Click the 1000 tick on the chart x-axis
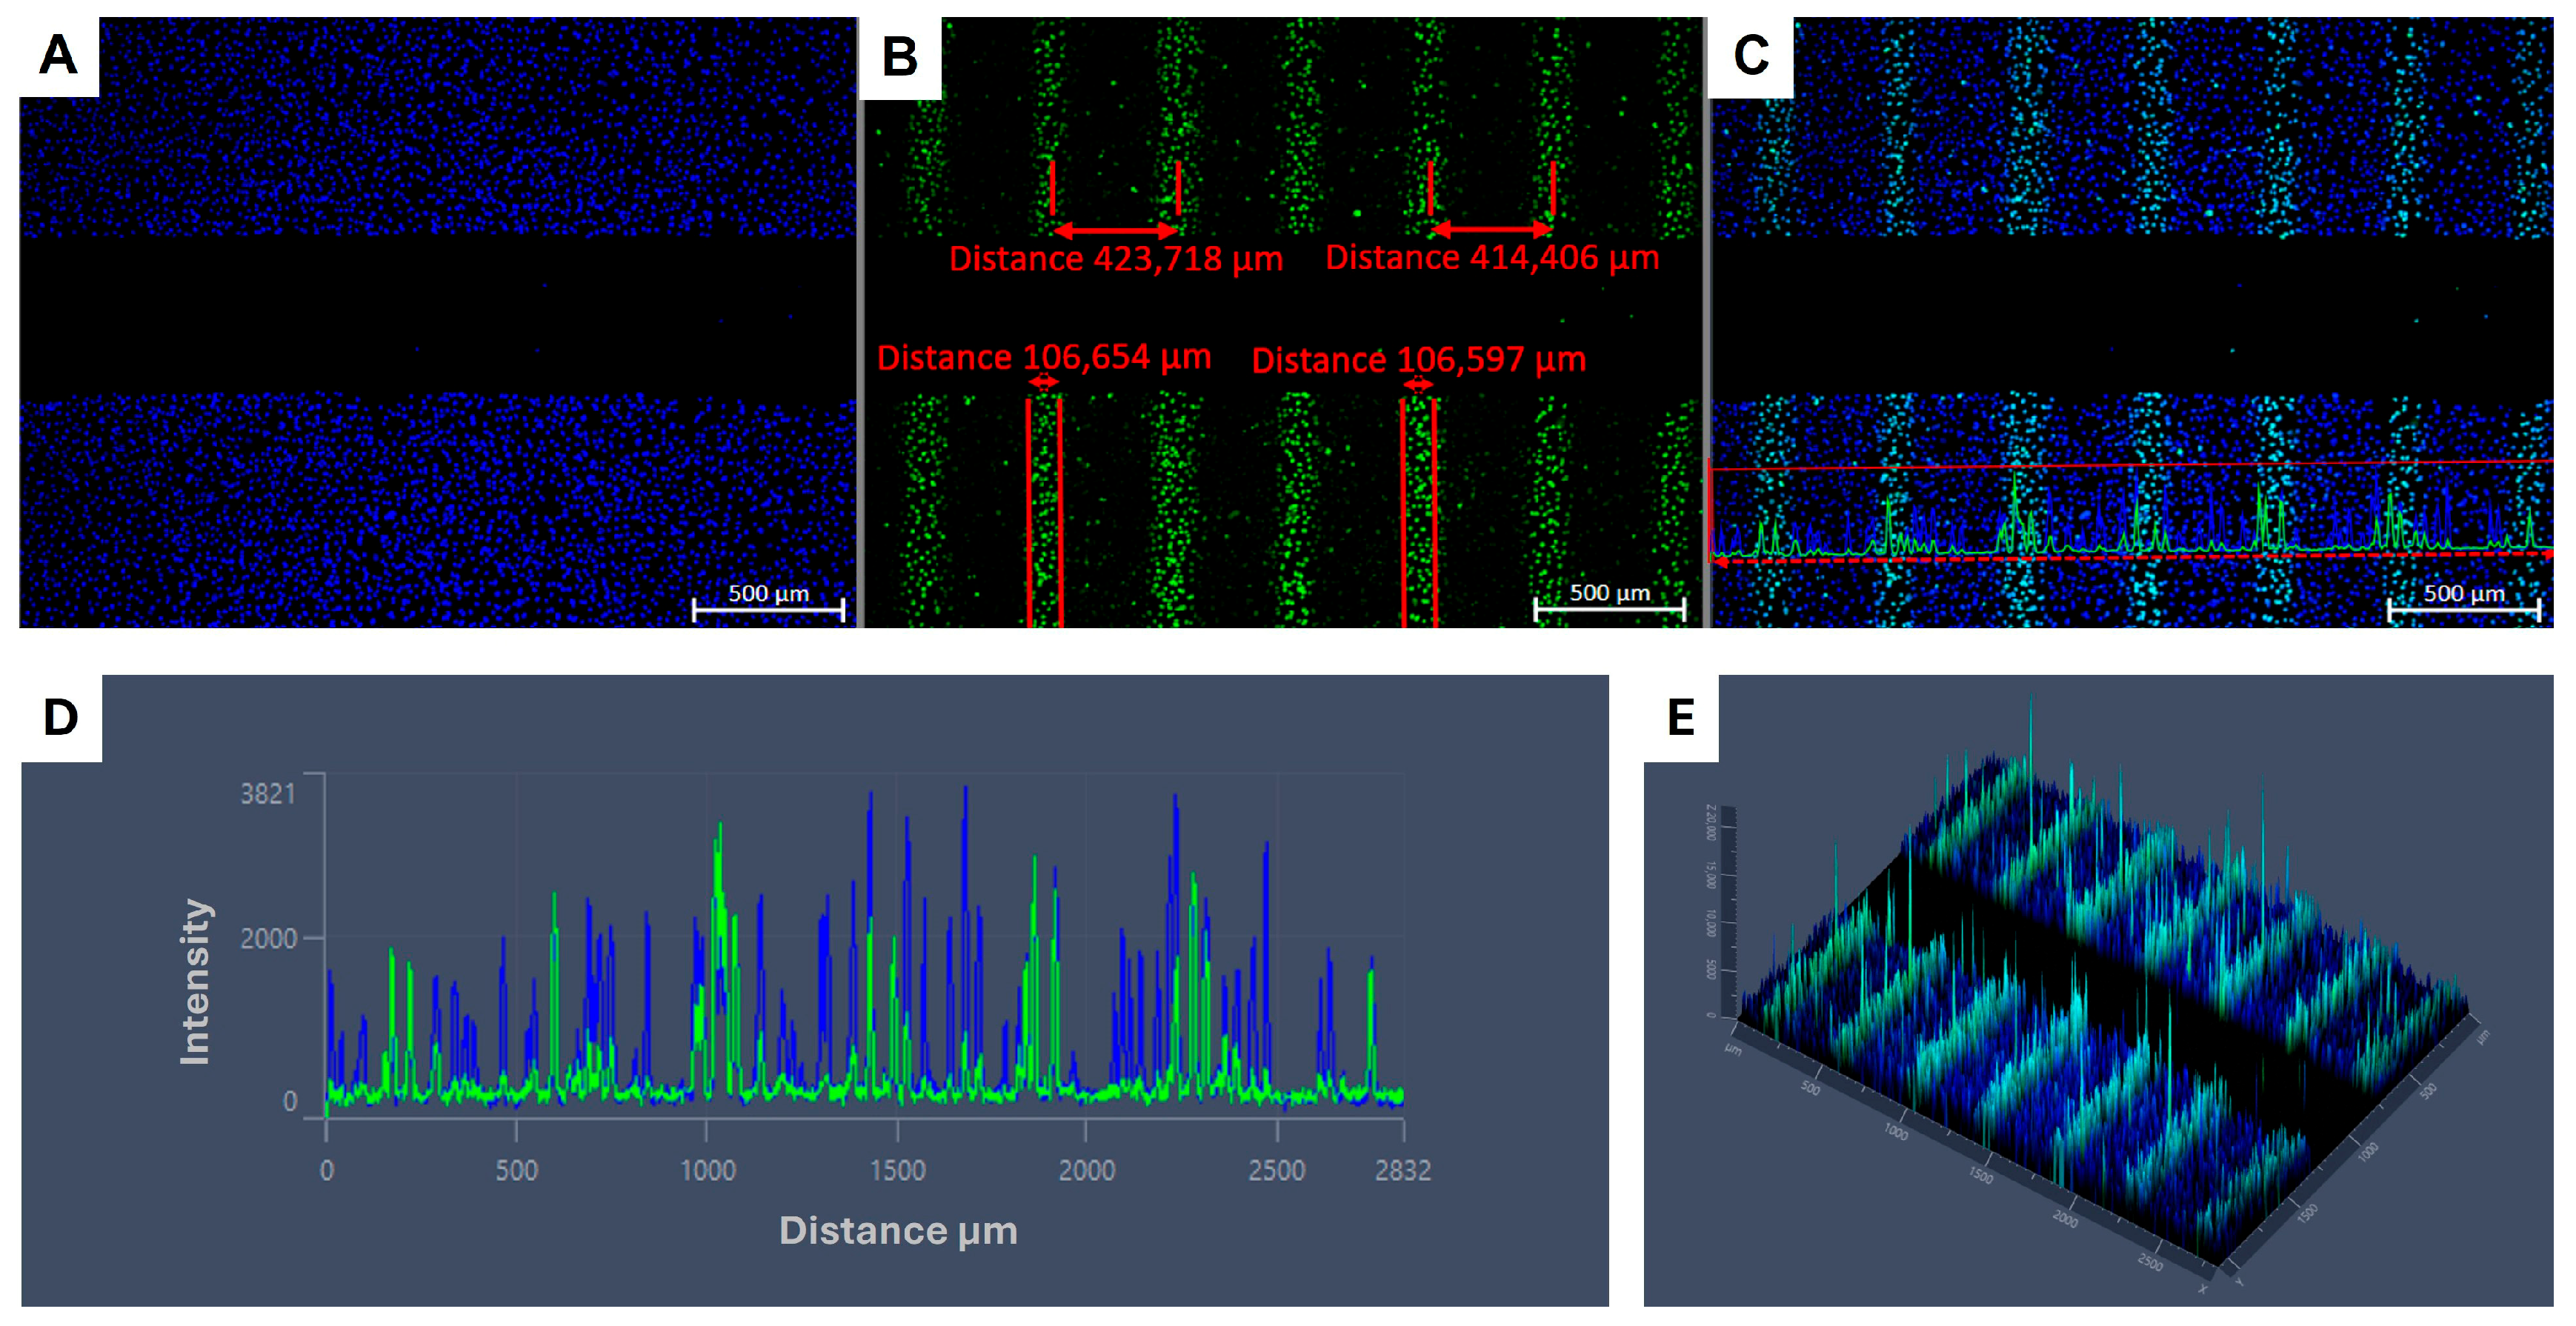This screenshot has height=1326, width=2576. (708, 1170)
